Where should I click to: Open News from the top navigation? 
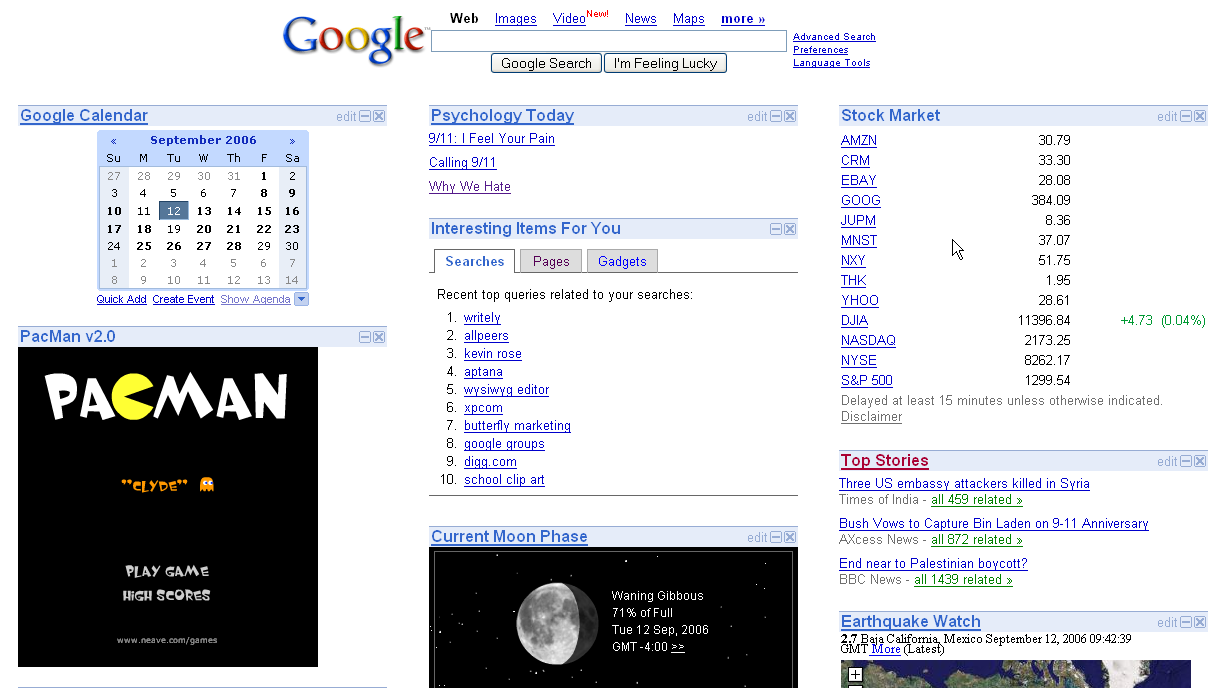pyautogui.click(x=641, y=19)
